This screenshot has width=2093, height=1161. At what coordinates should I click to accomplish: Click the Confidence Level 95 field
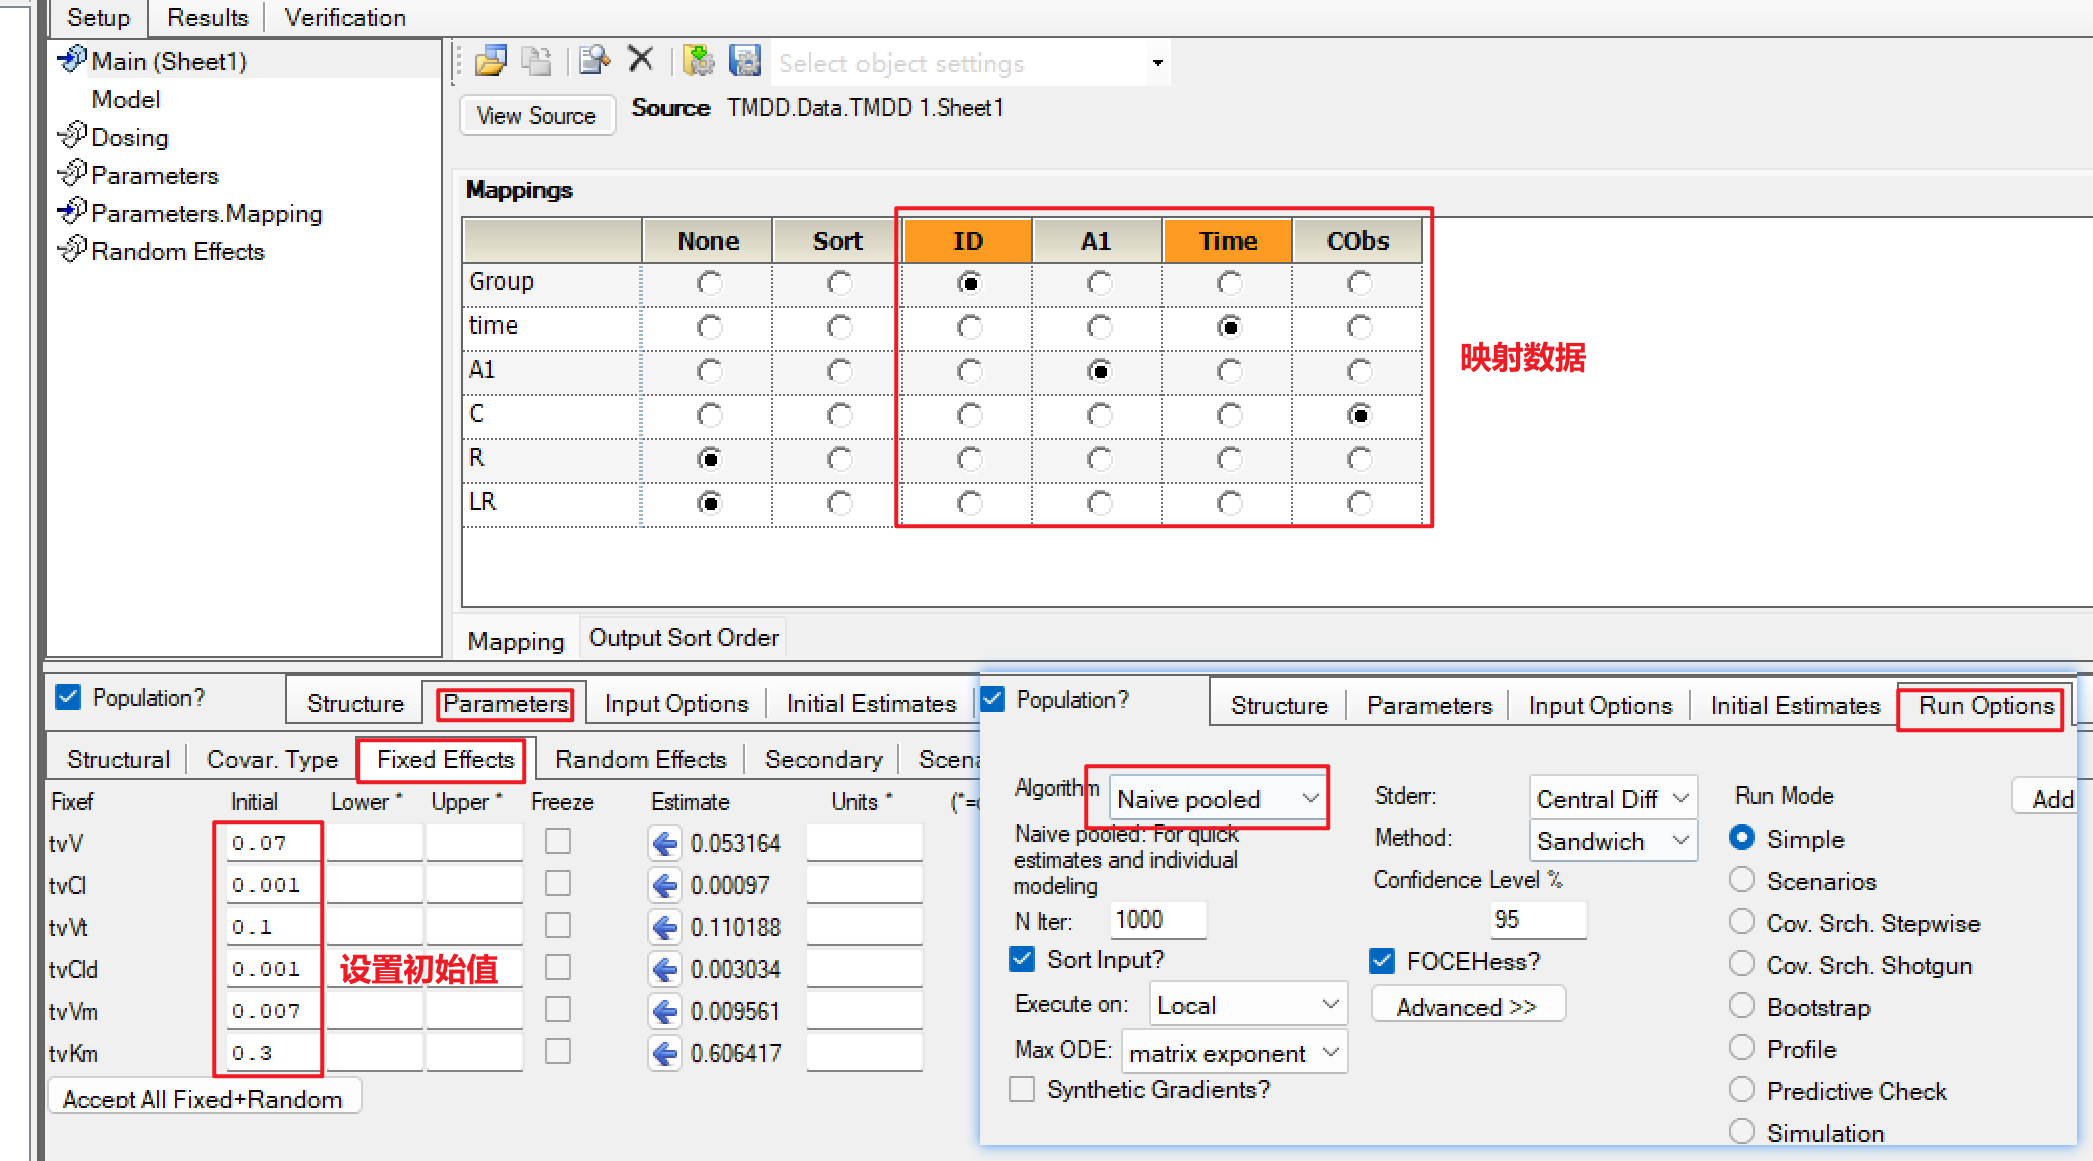click(x=1537, y=920)
